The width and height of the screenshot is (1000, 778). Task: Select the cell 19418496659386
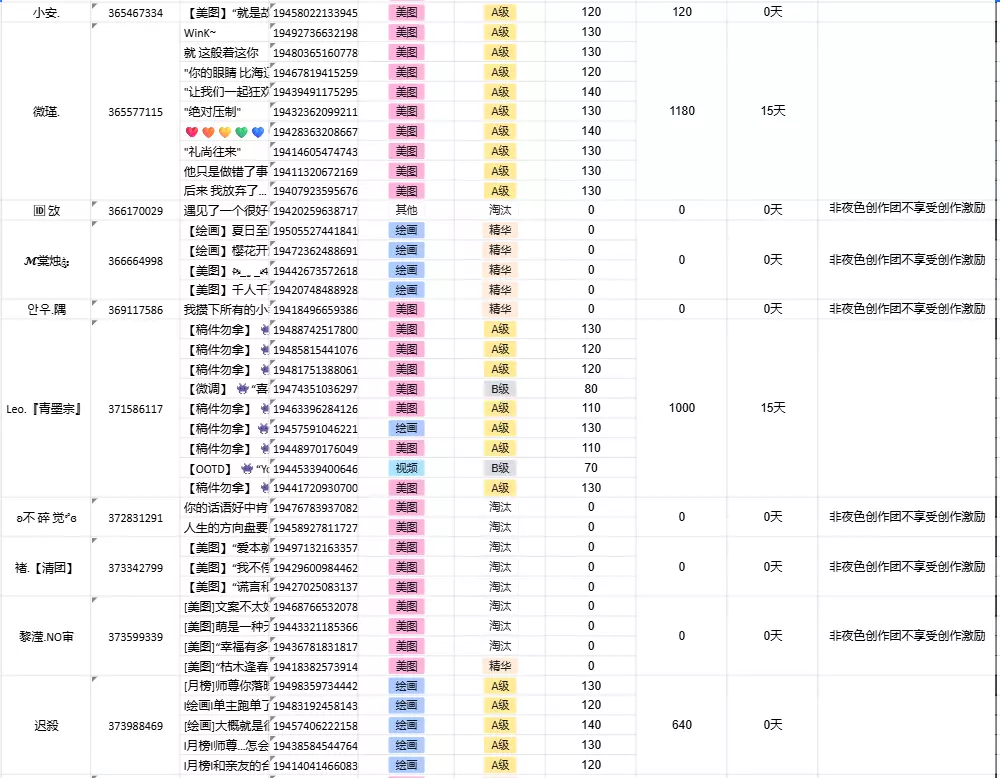coord(314,309)
